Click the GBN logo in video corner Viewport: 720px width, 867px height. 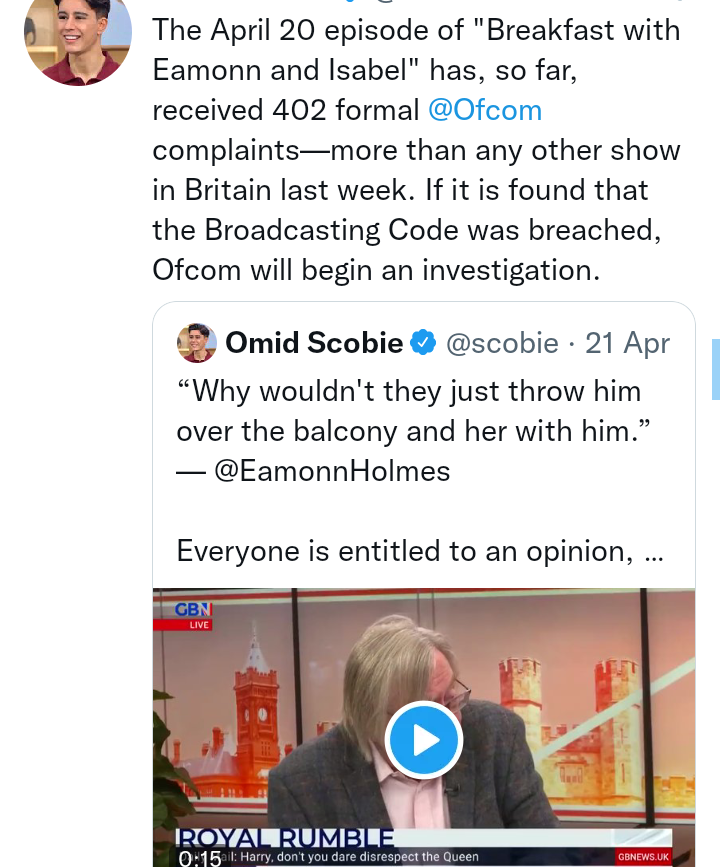point(193,608)
